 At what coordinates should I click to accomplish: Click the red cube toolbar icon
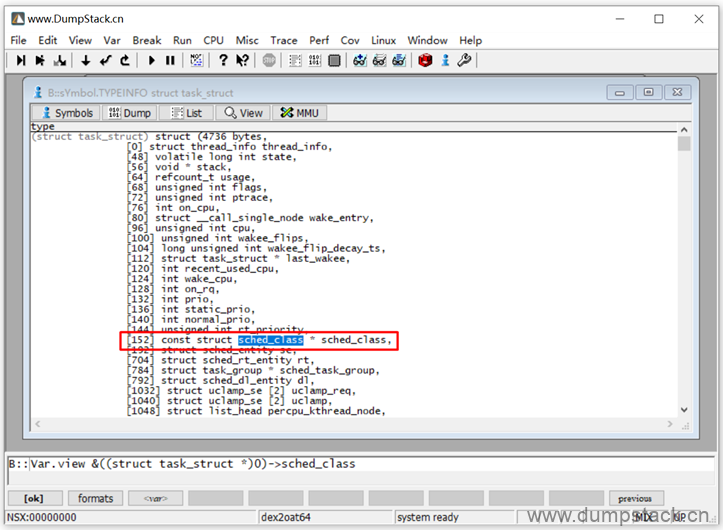pyautogui.click(x=425, y=61)
